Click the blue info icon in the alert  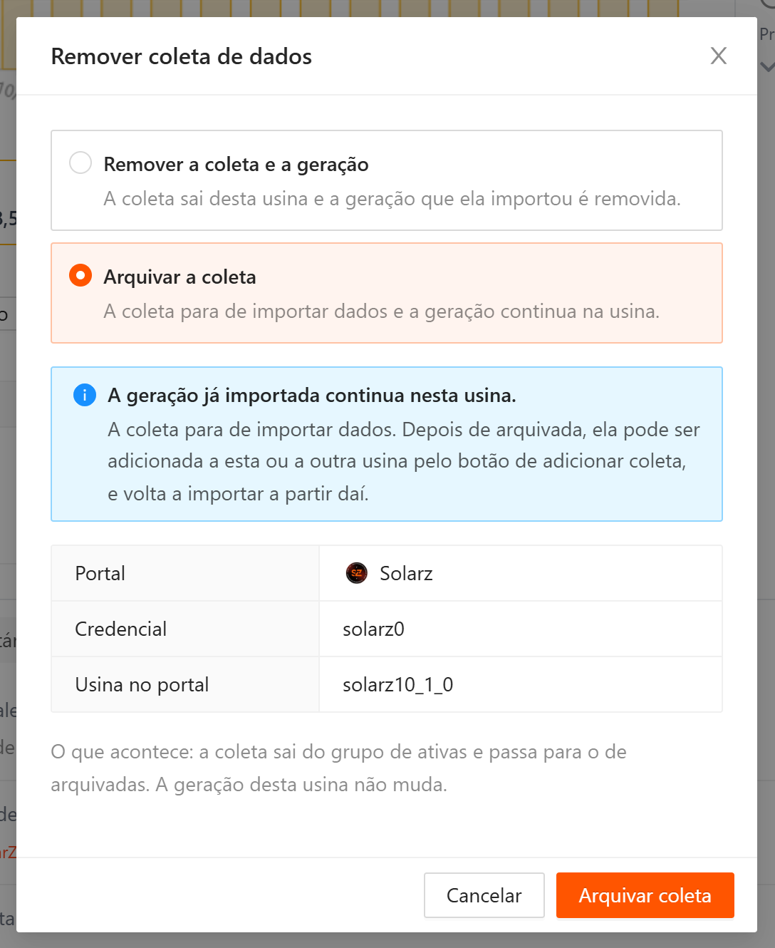(x=85, y=395)
